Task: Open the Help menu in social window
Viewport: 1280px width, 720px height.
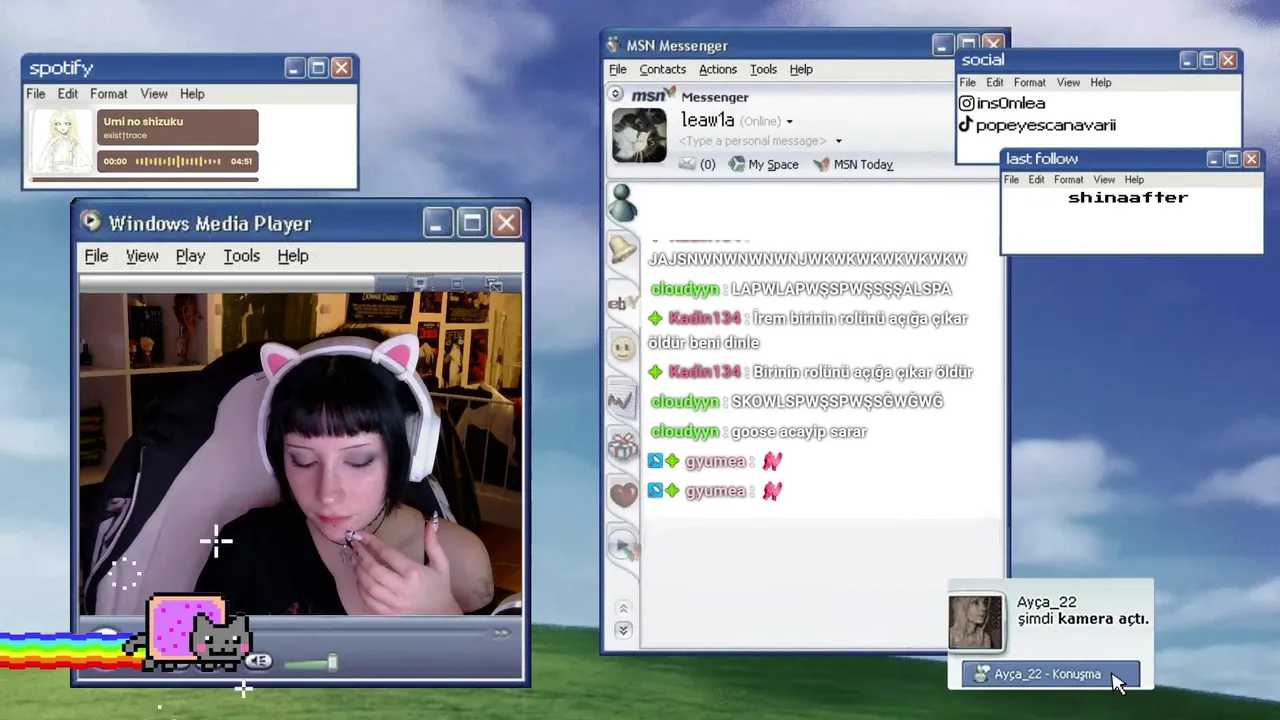Action: tap(1101, 83)
